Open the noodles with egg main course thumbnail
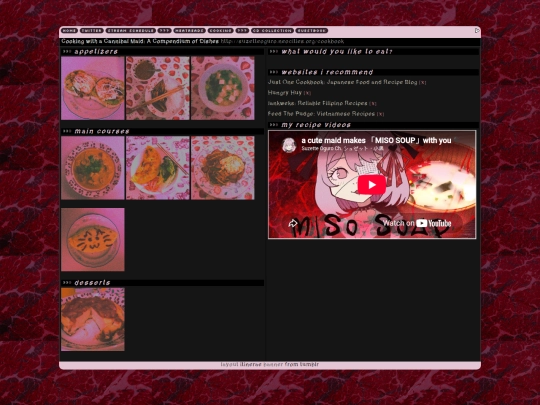This screenshot has height=405, width=540. (223, 168)
